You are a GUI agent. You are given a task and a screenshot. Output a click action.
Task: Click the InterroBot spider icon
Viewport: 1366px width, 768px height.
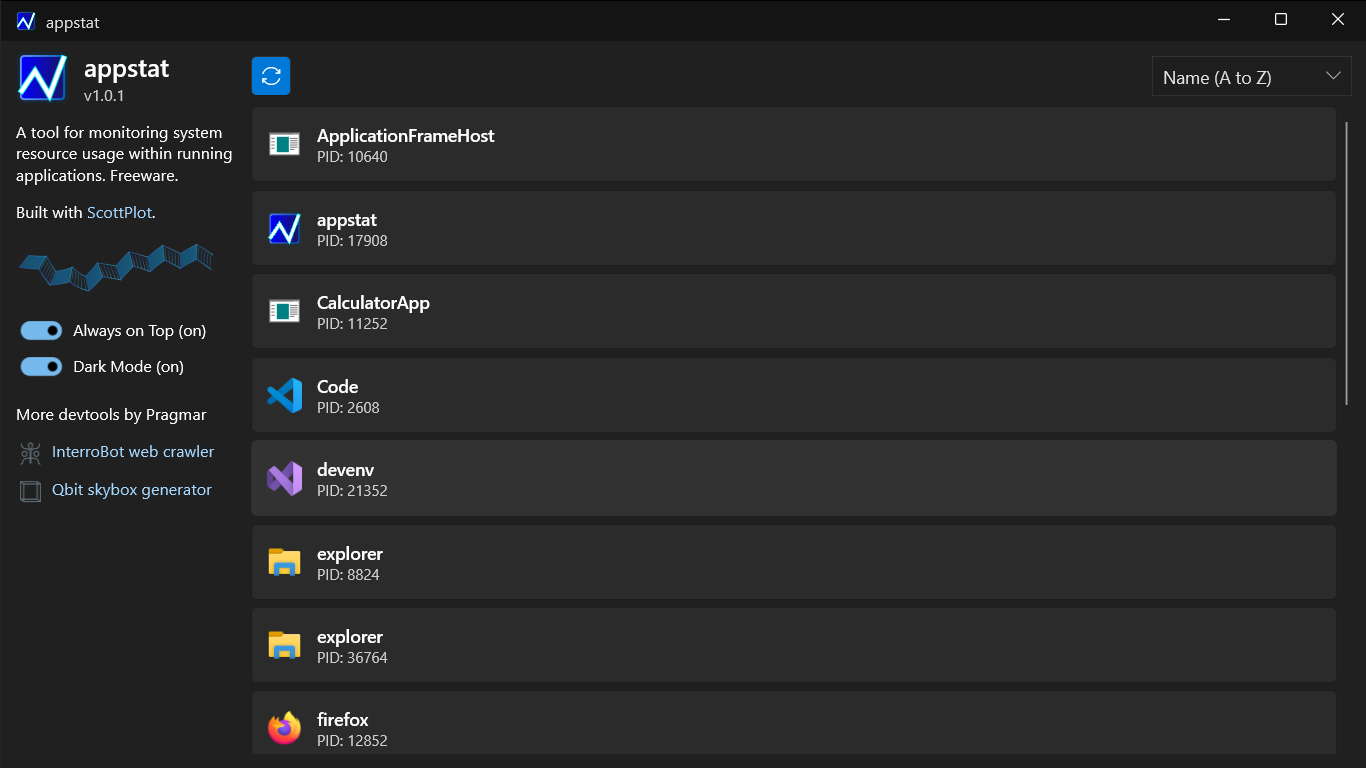(x=31, y=453)
